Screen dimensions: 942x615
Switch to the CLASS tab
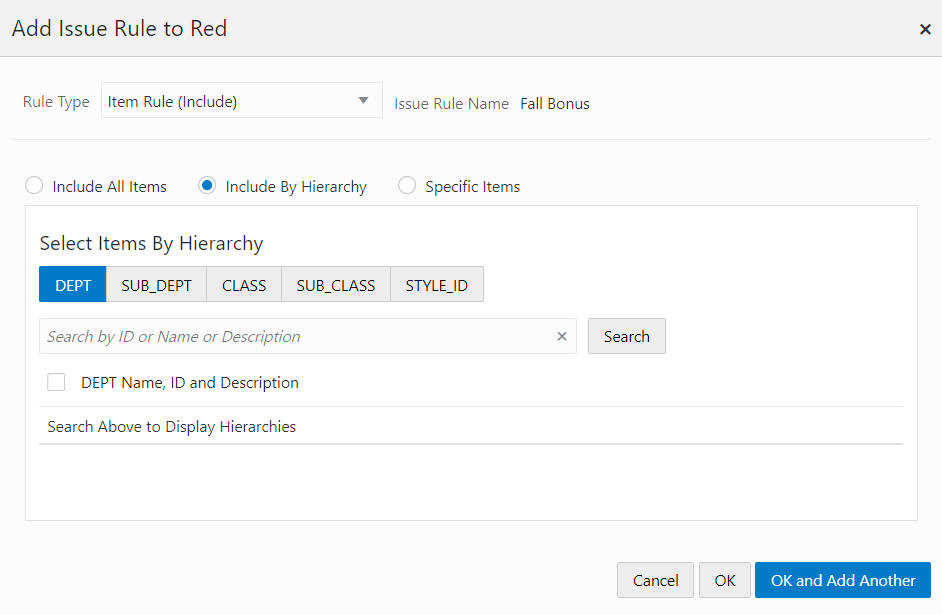tap(244, 285)
